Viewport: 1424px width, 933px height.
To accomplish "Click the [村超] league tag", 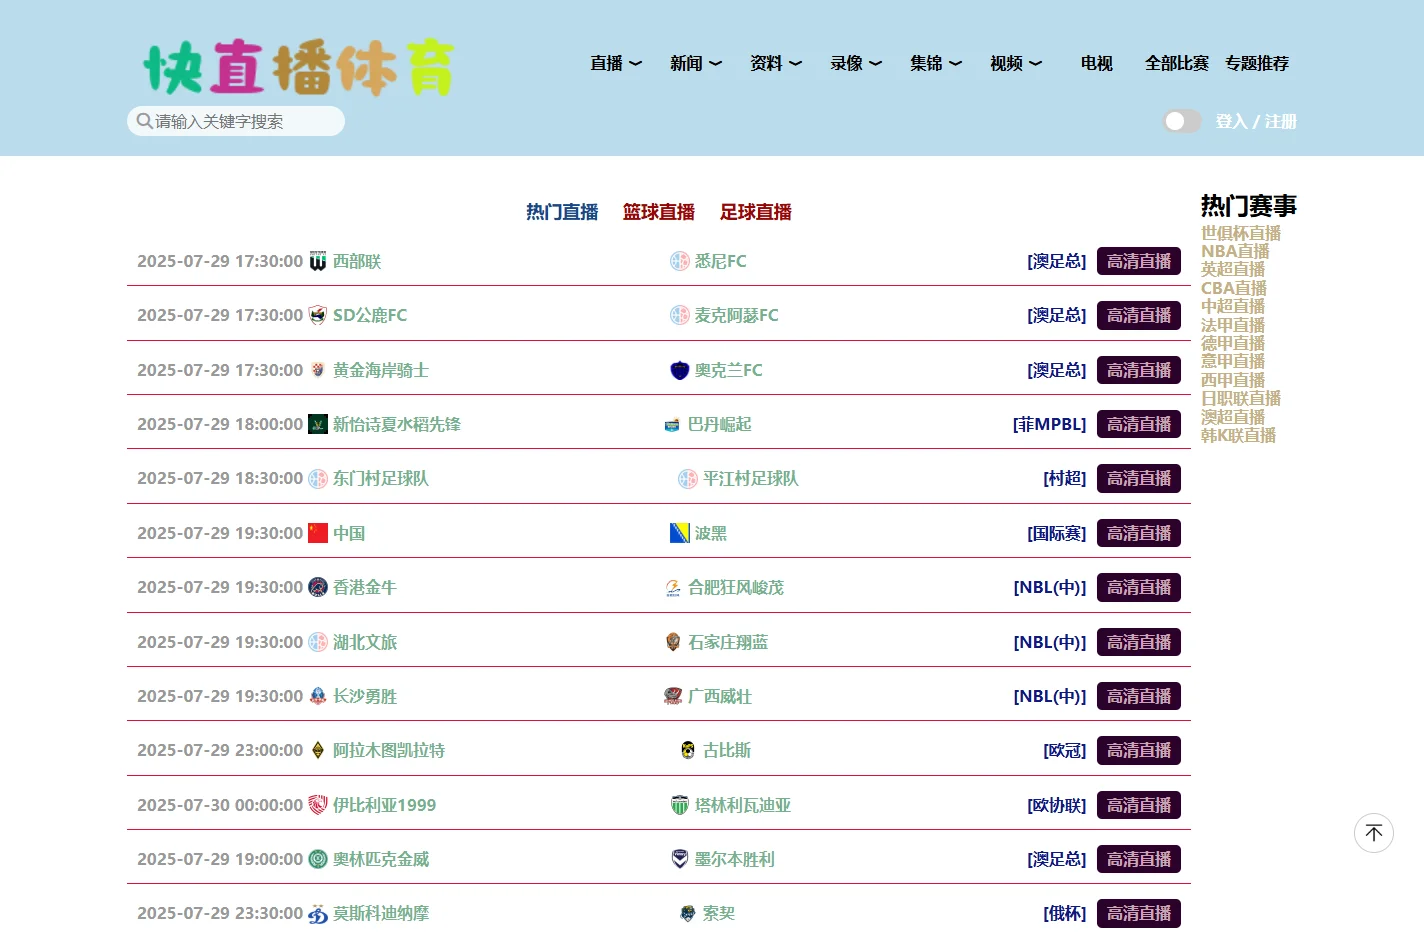I will click(1065, 478).
